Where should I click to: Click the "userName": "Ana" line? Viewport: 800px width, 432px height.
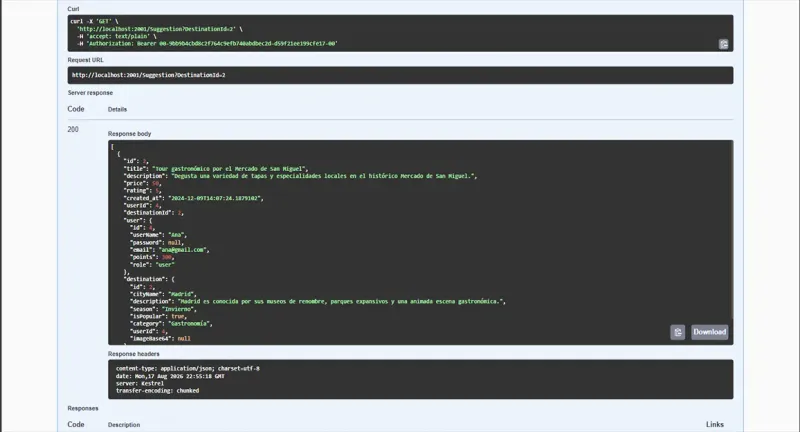[159, 235]
